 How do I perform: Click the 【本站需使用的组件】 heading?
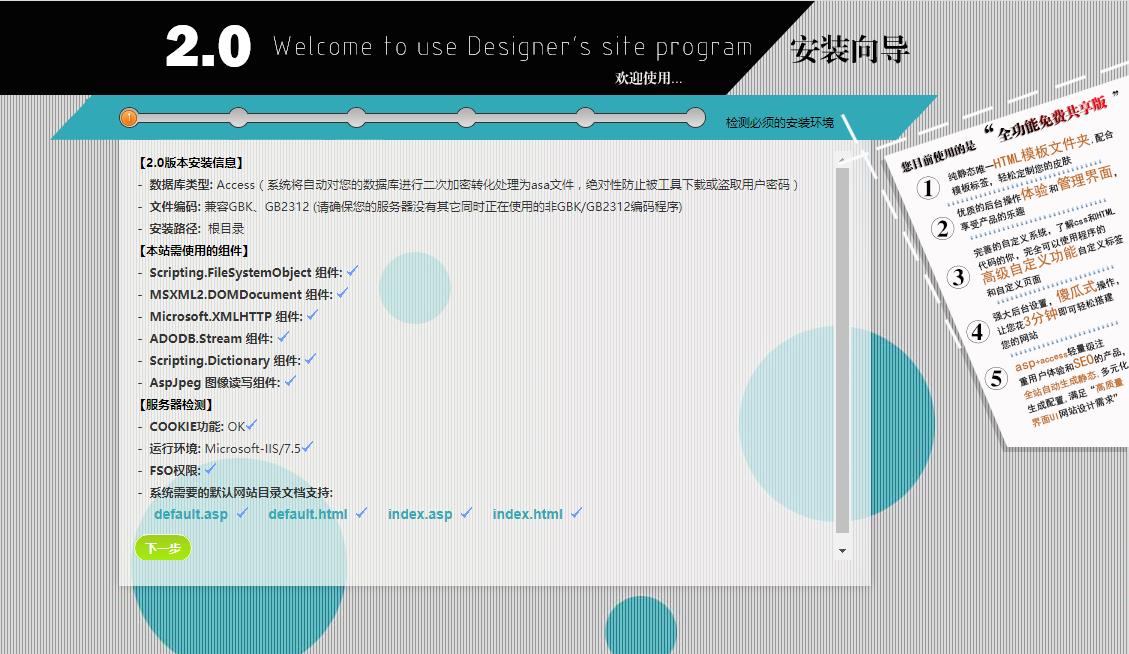(194, 251)
